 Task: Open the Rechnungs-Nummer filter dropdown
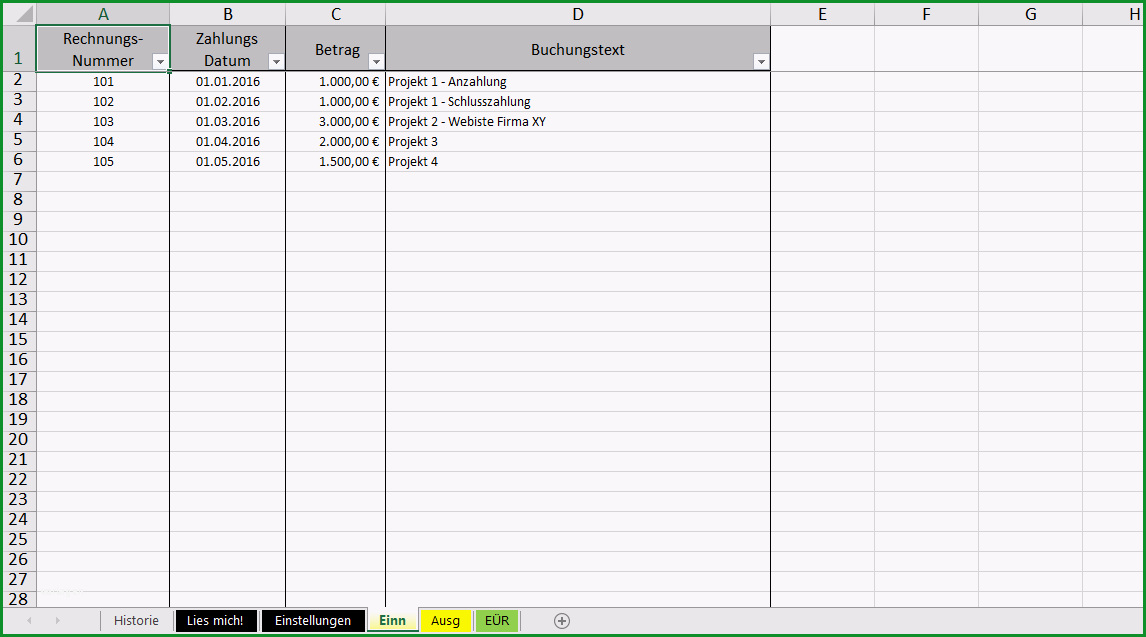point(160,62)
